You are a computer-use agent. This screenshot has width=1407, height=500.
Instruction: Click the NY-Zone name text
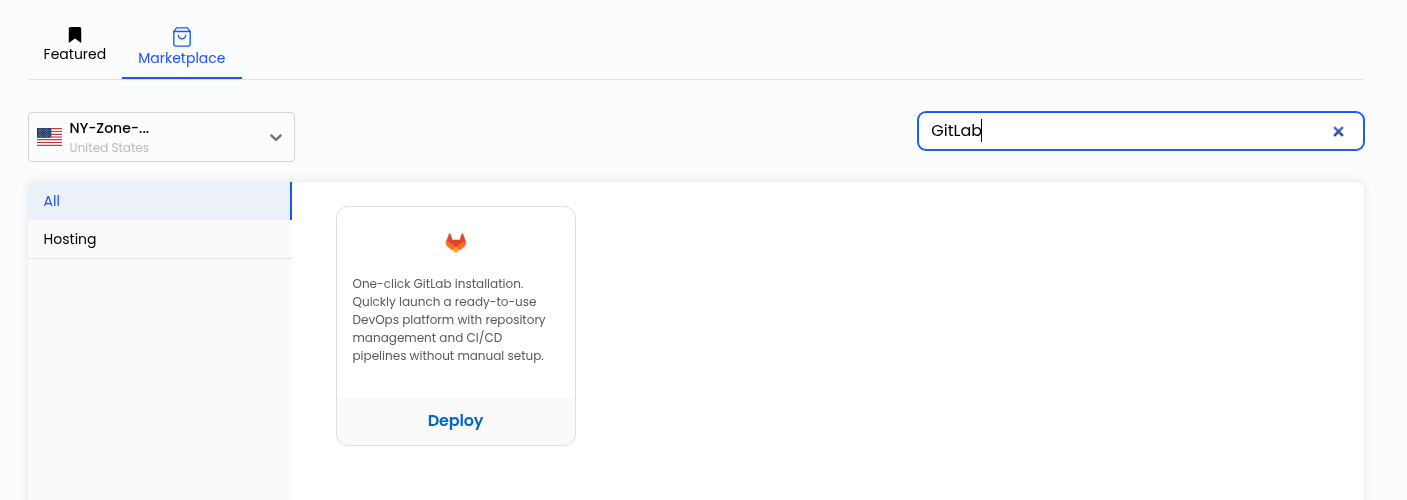[109, 128]
